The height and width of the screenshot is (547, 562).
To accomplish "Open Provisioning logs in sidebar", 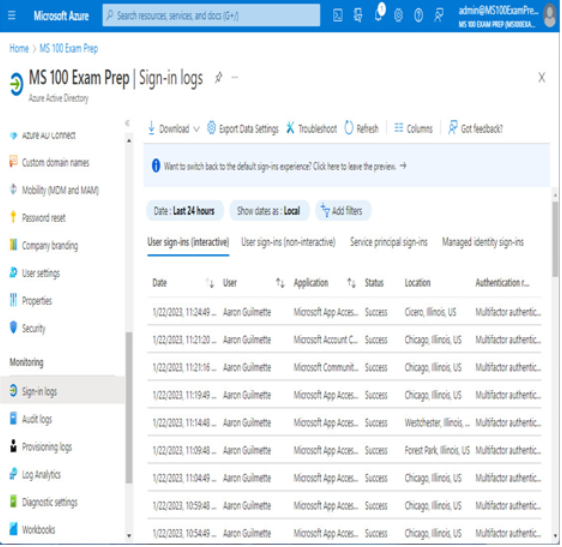I will pos(47,447).
